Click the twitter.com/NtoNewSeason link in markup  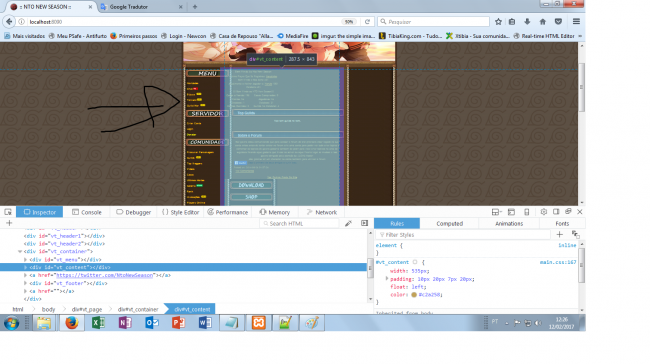coord(104,275)
